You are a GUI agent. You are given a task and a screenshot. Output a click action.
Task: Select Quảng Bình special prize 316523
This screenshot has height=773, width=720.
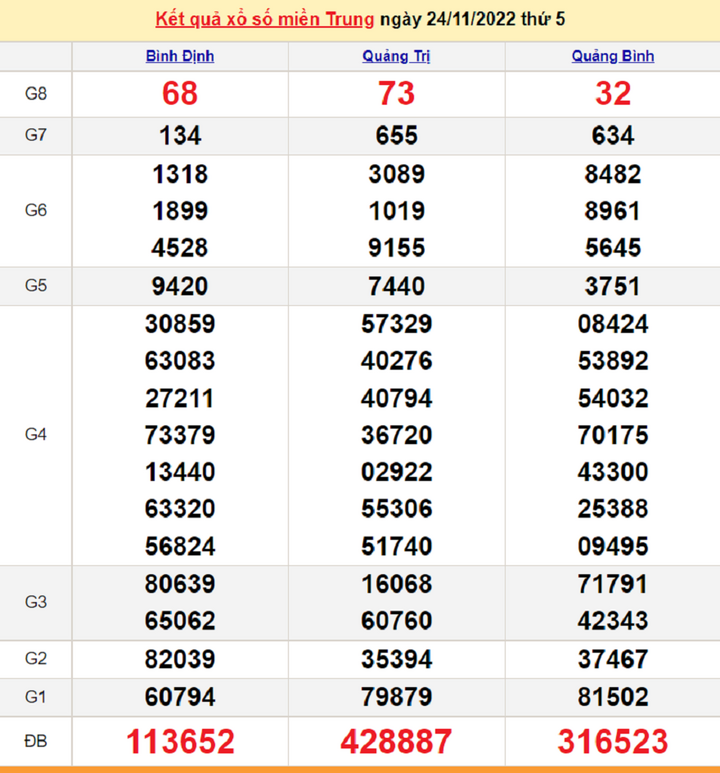click(612, 741)
